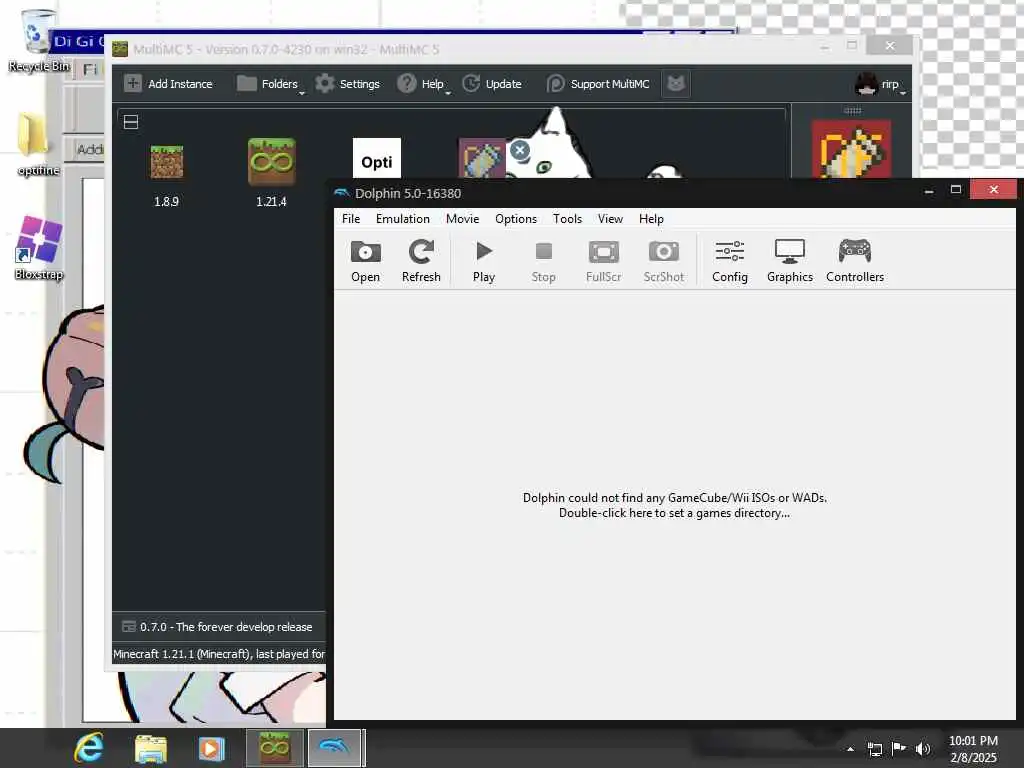
Task: Switch to MultiMC via taskbar icon
Action: click(x=275, y=748)
